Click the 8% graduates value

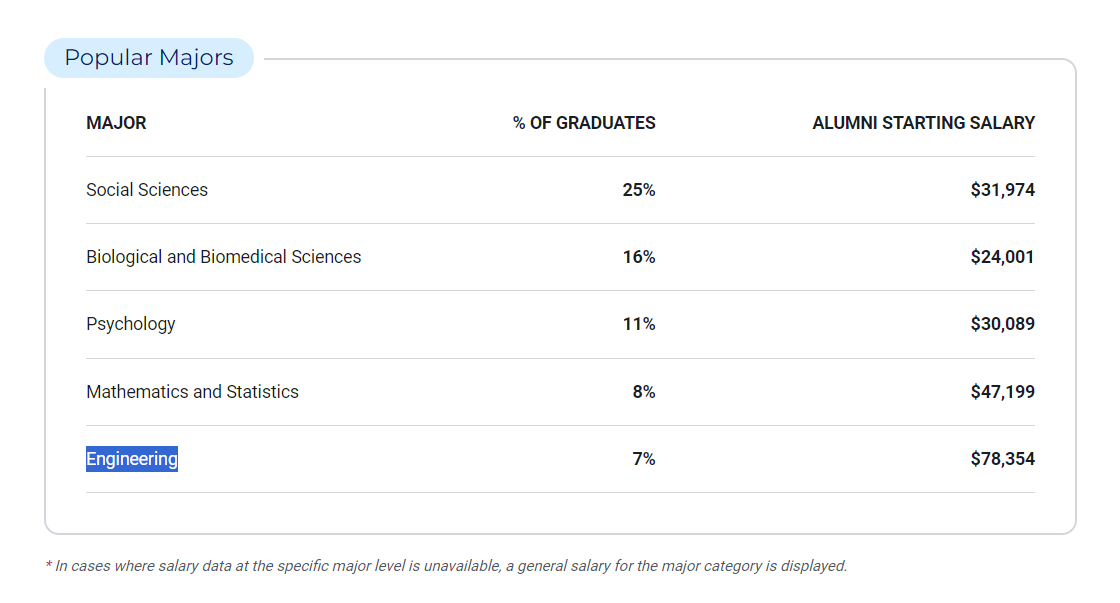tap(644, 392)
